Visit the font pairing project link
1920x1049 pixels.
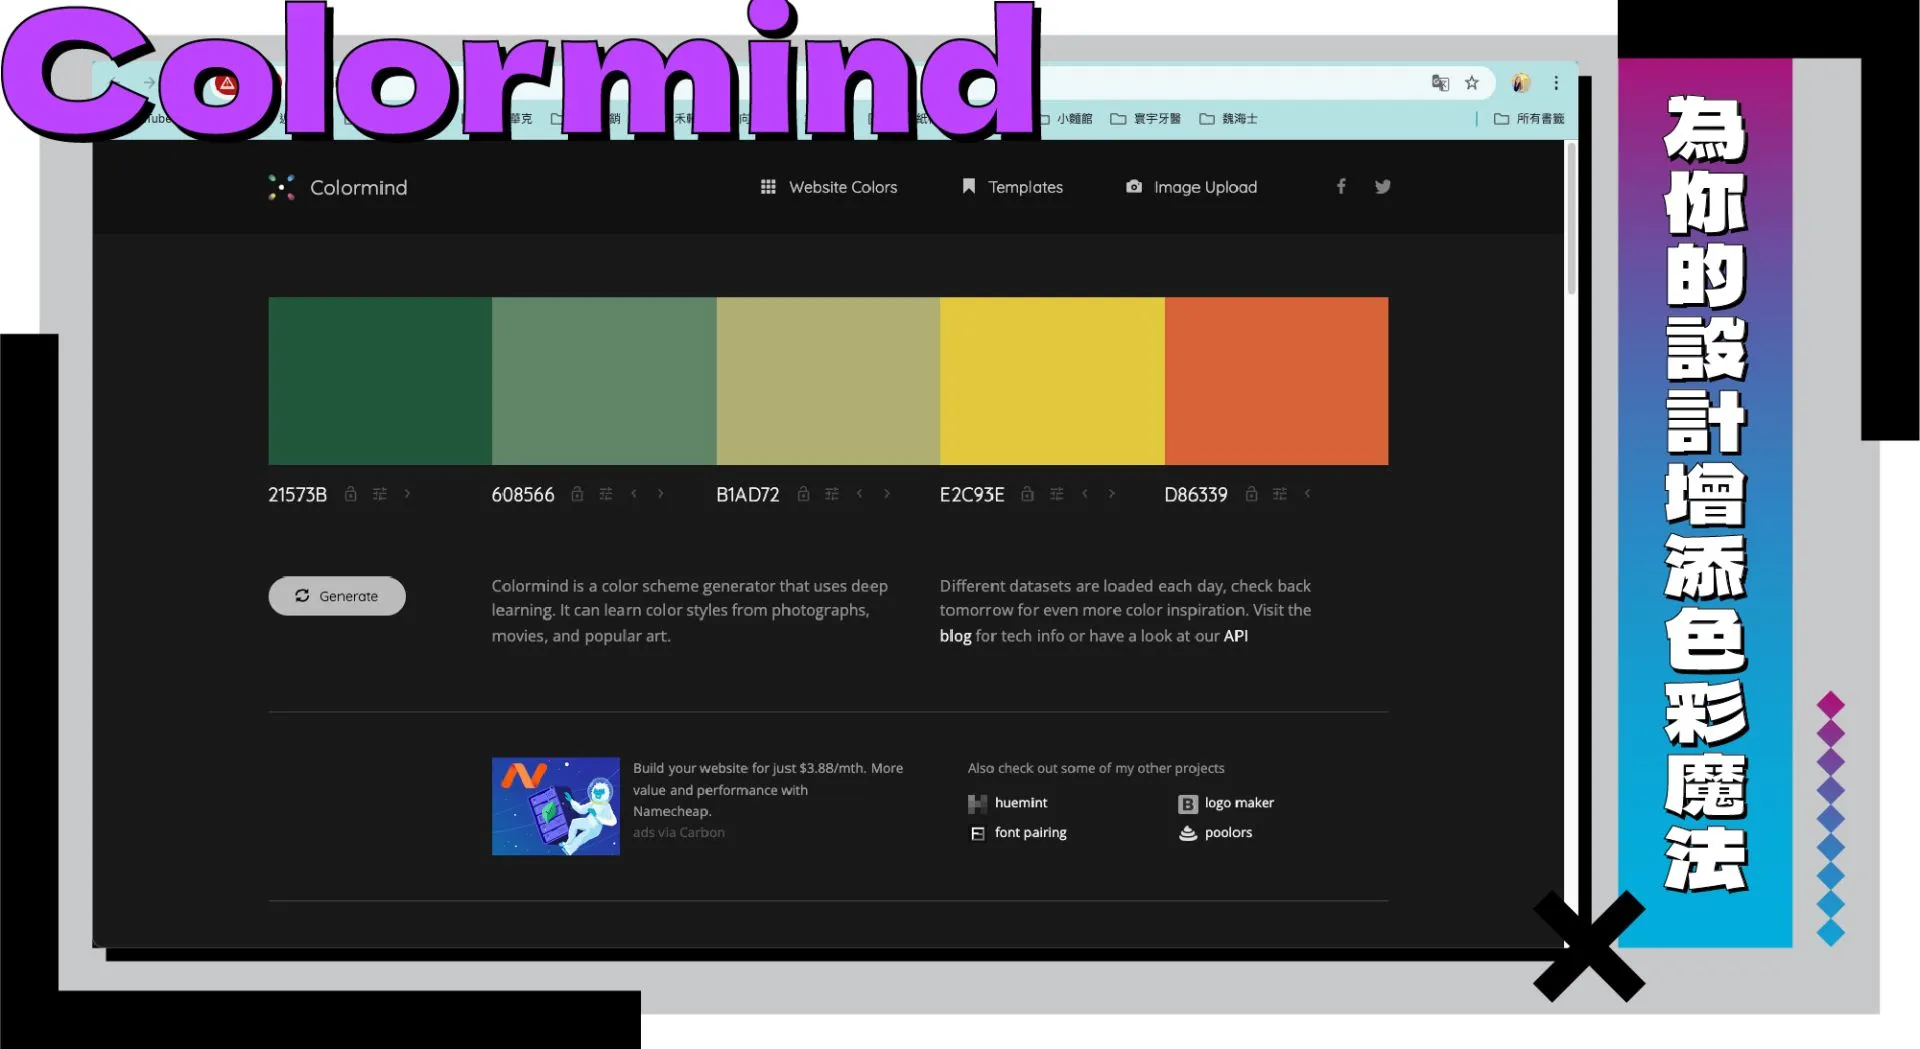1018,833
